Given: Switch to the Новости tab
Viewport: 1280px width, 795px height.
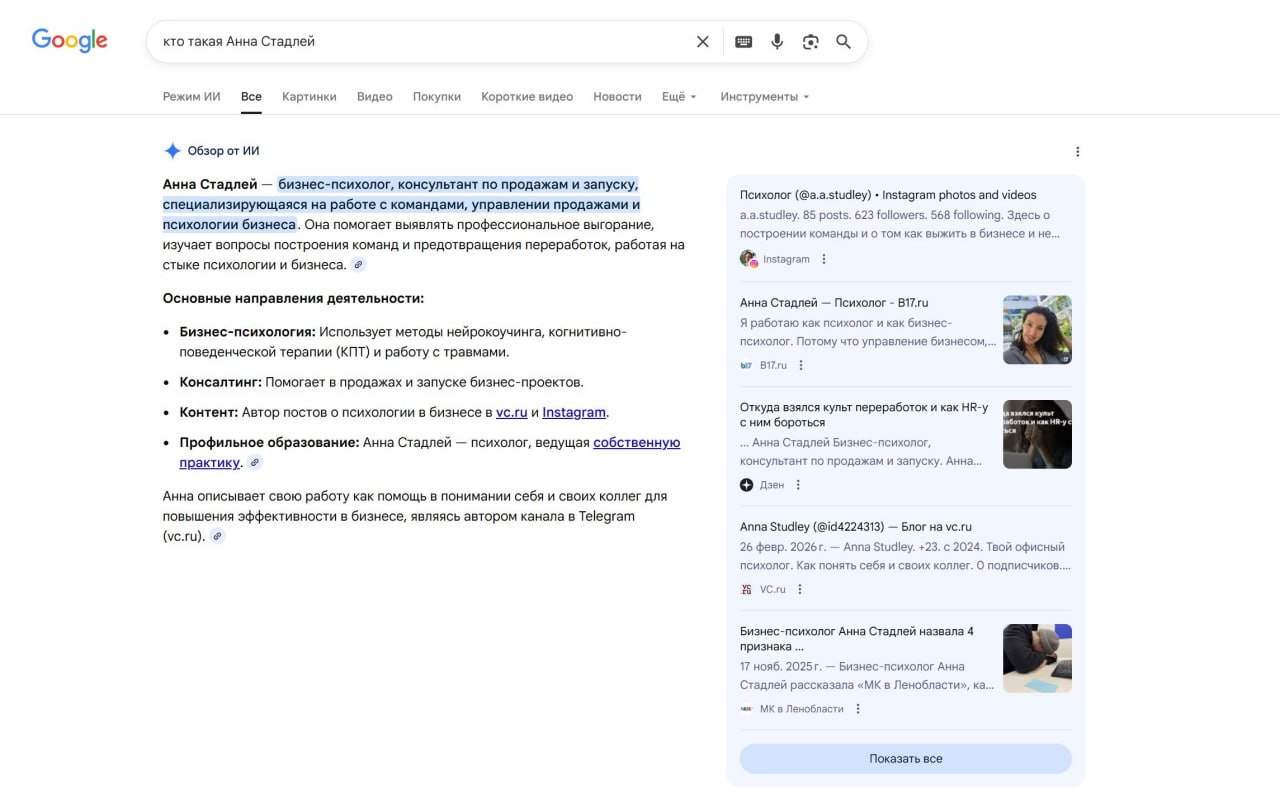Looking at the screenshot, I should (617, 97).
